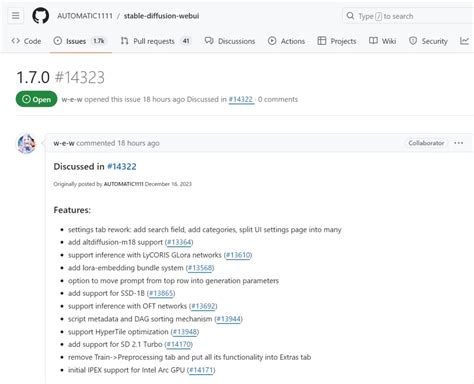The width and height of the screenshot is (474, 384).
Task: Open the Wiki tab
Action: (383, 41)
